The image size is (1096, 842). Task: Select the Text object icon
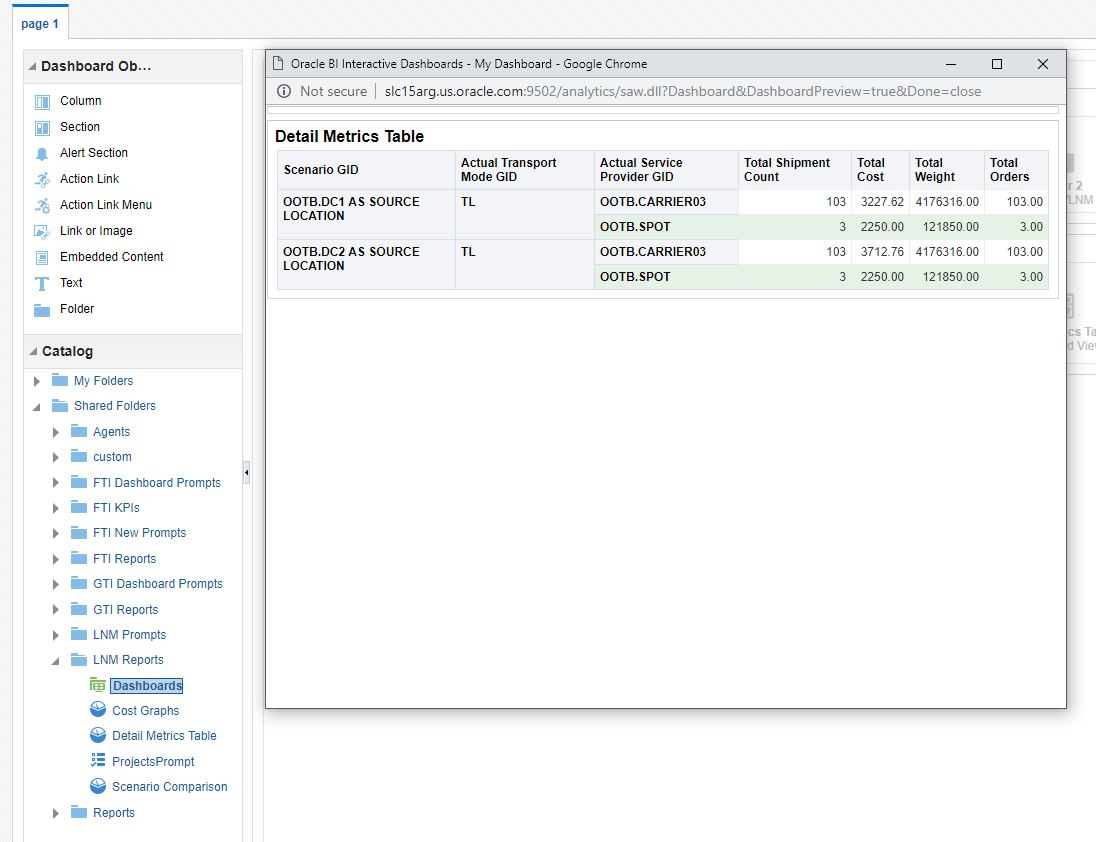pos(42,283)
